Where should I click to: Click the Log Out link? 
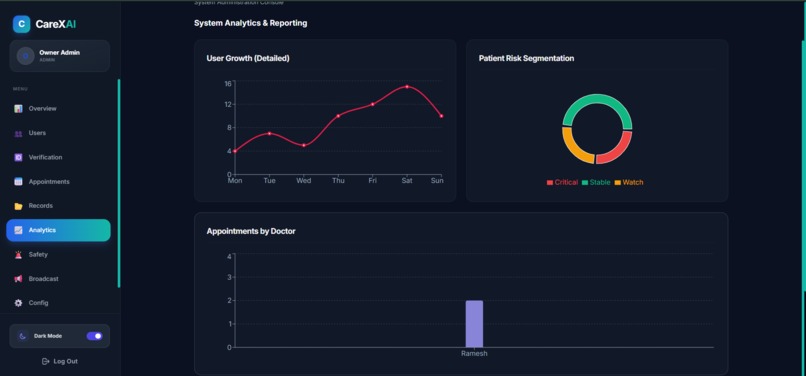(x=60, y=361)
